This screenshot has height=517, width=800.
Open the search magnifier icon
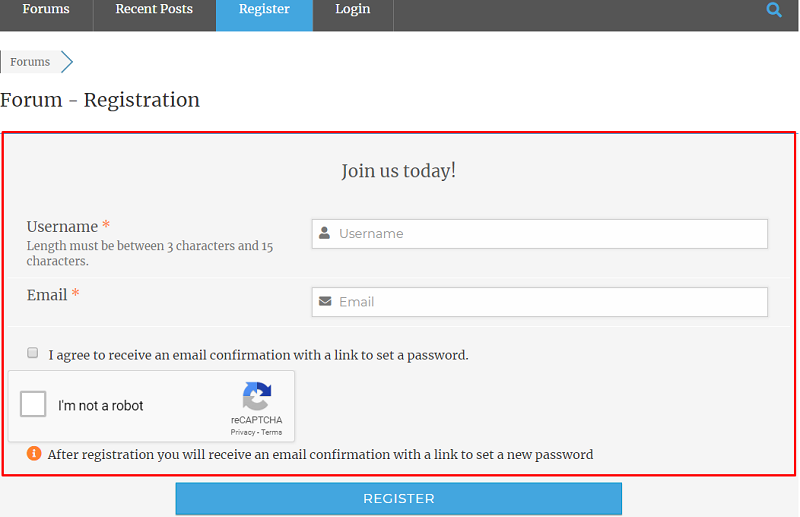(774, 10)
